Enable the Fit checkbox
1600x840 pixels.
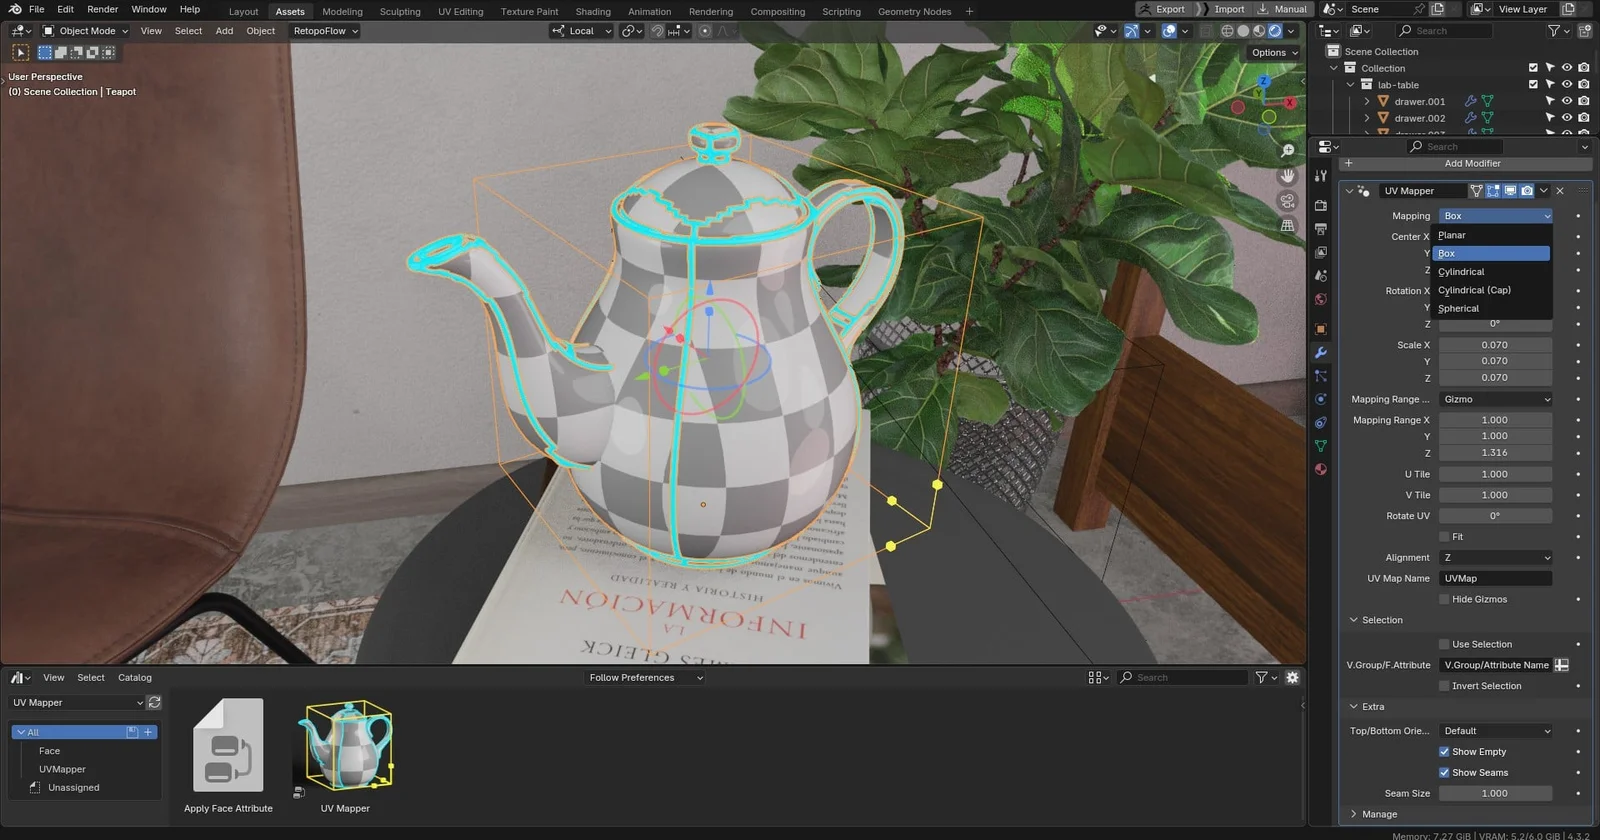(1444, 537)
